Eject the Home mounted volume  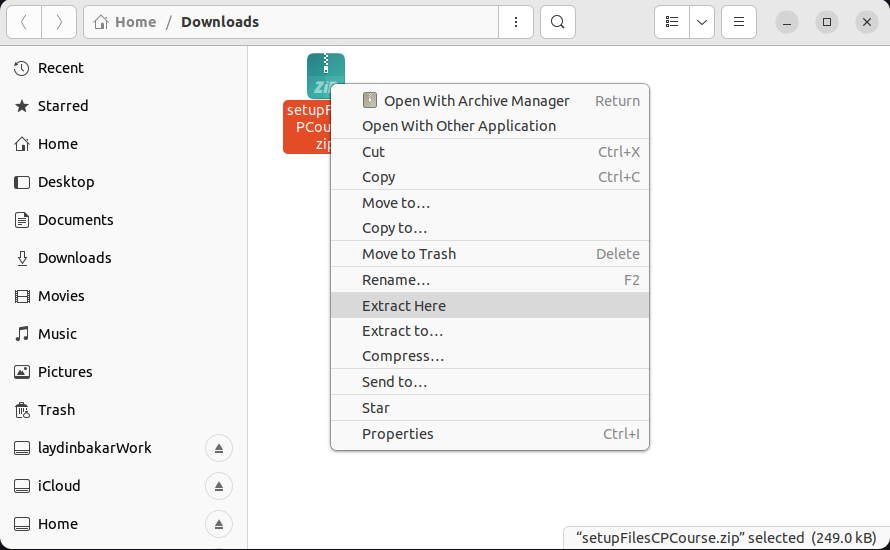click(218, 524)
